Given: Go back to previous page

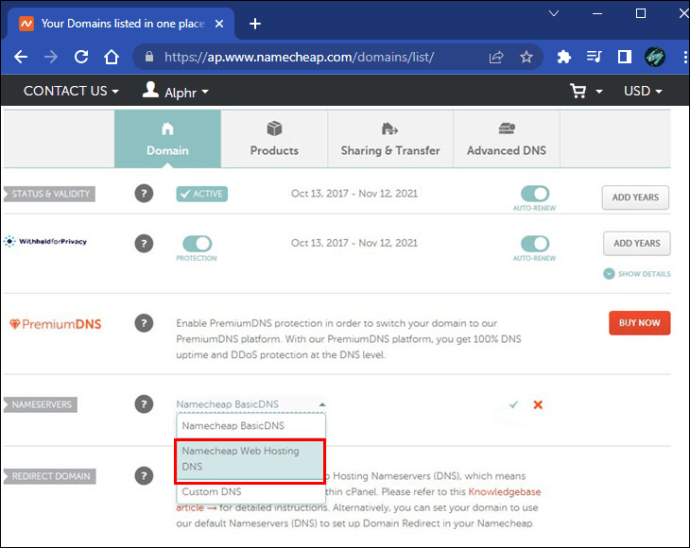Looking at the screenshot, I should (21, 57).
